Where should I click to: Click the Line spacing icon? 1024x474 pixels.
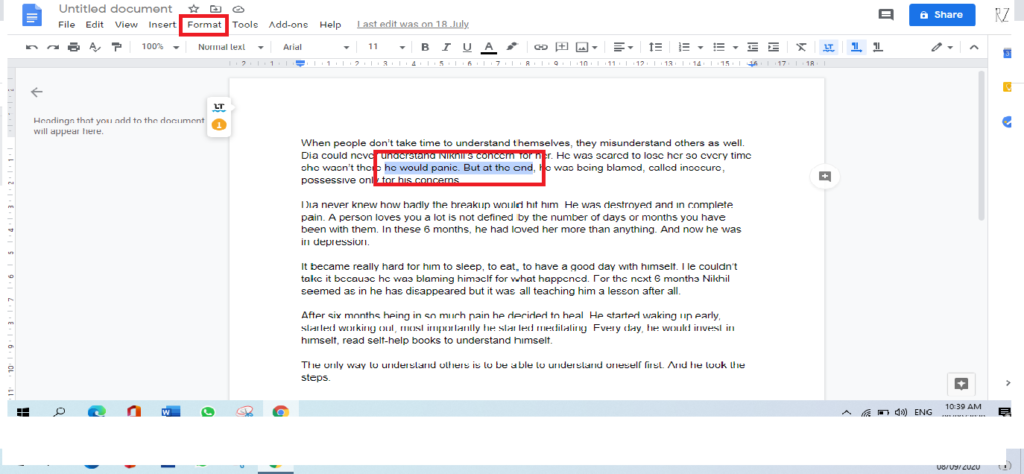pos(655,47)
